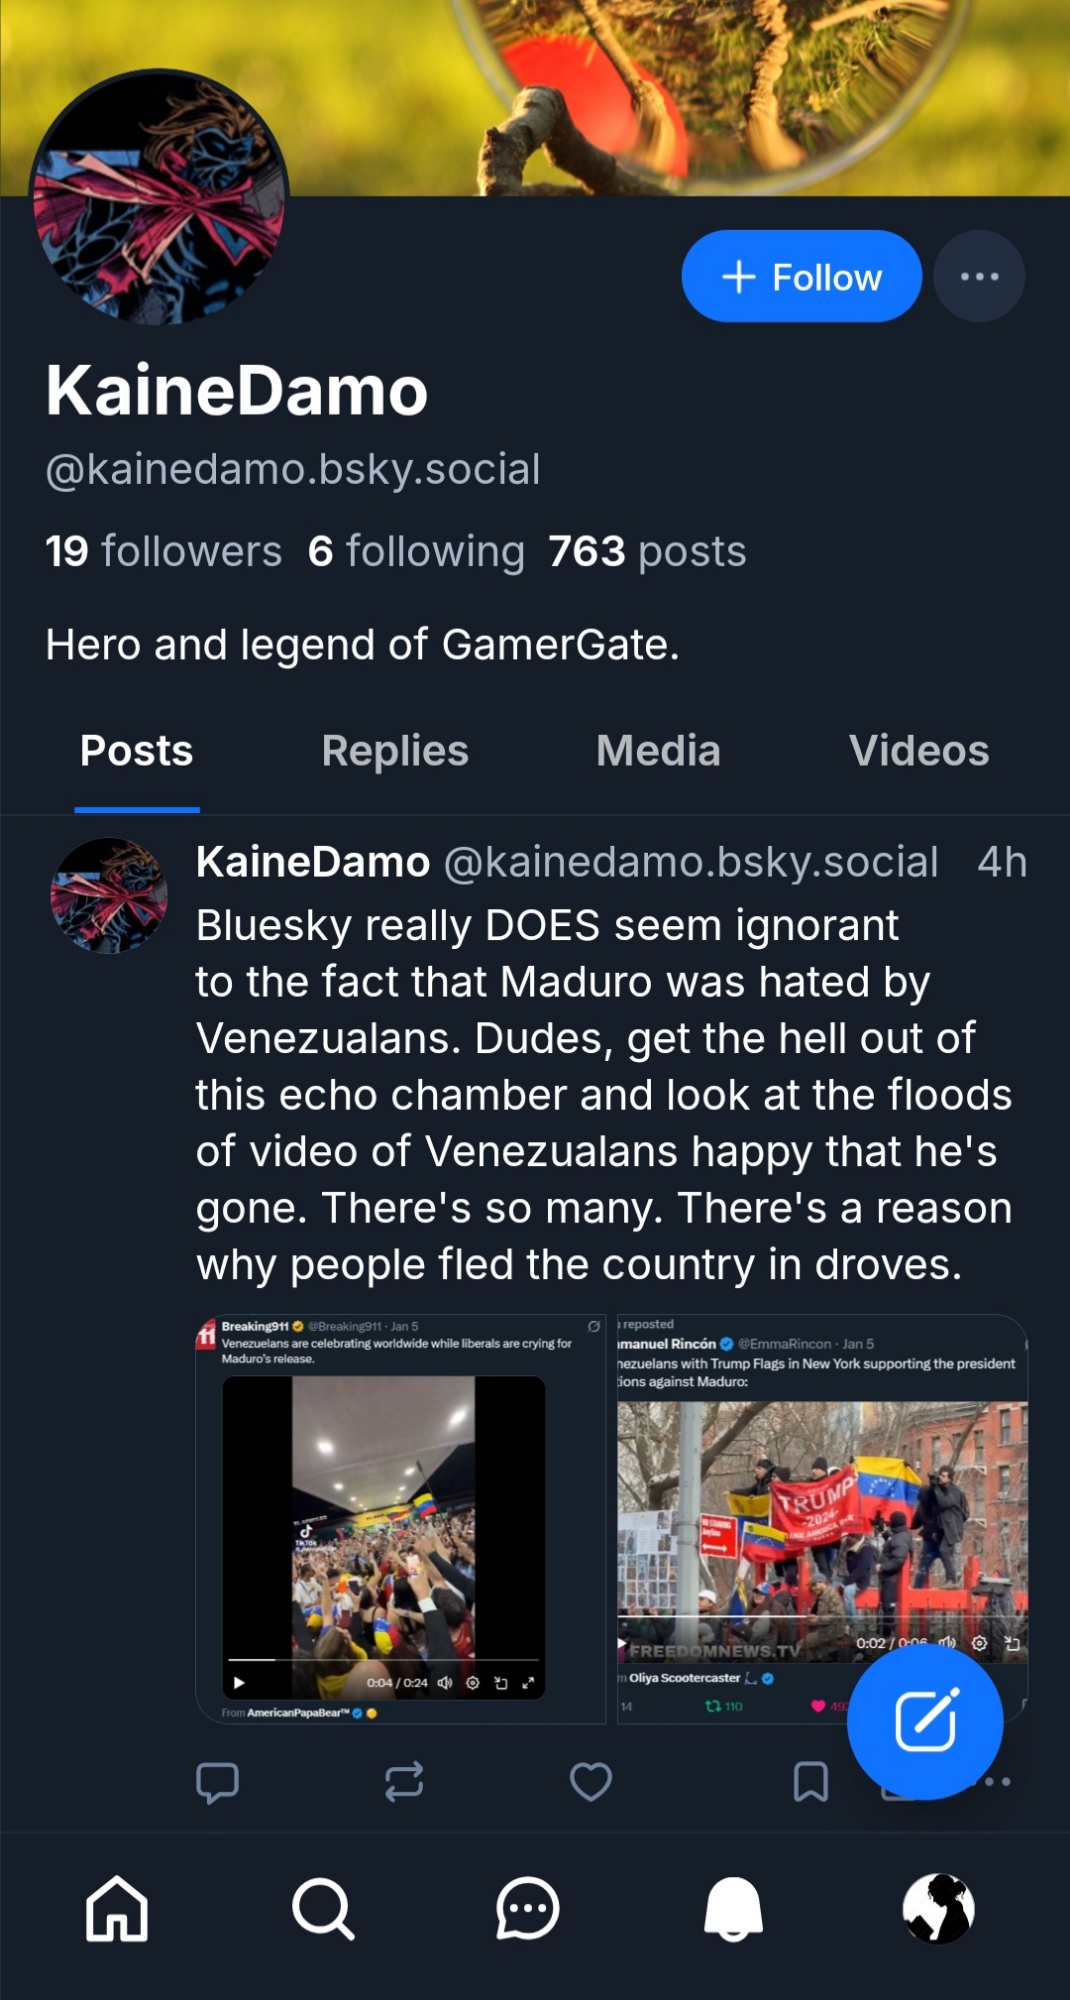The height and width of the screenshot is (2000, 1070).
Task: Open the Breaking911 screenshot image
Action: [400, 1518]
